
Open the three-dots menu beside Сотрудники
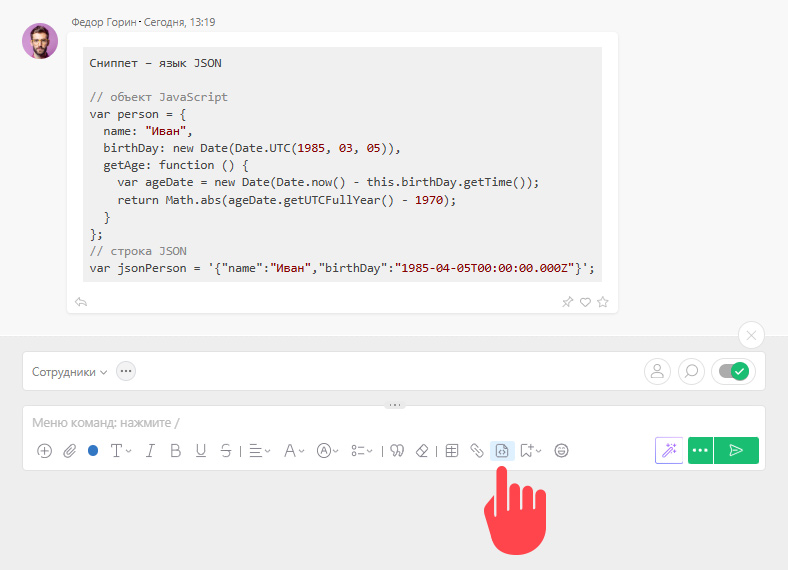click(x=126, y=371)
